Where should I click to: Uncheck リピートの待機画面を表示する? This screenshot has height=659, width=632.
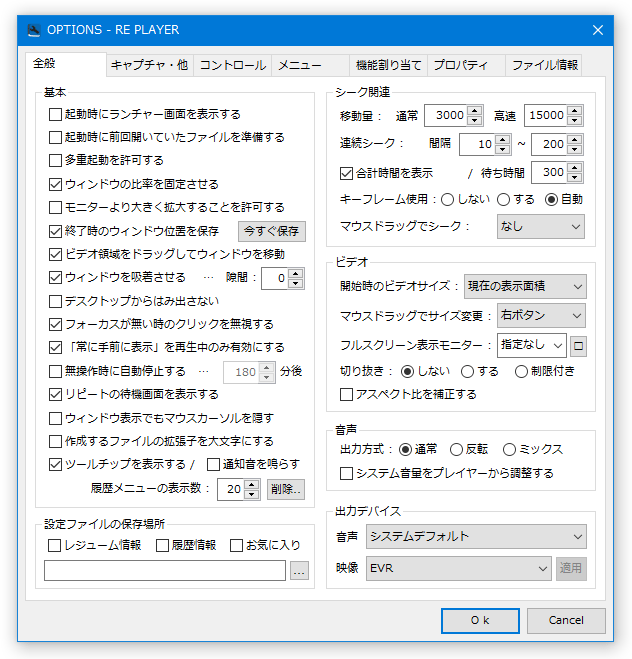point(55,394)
